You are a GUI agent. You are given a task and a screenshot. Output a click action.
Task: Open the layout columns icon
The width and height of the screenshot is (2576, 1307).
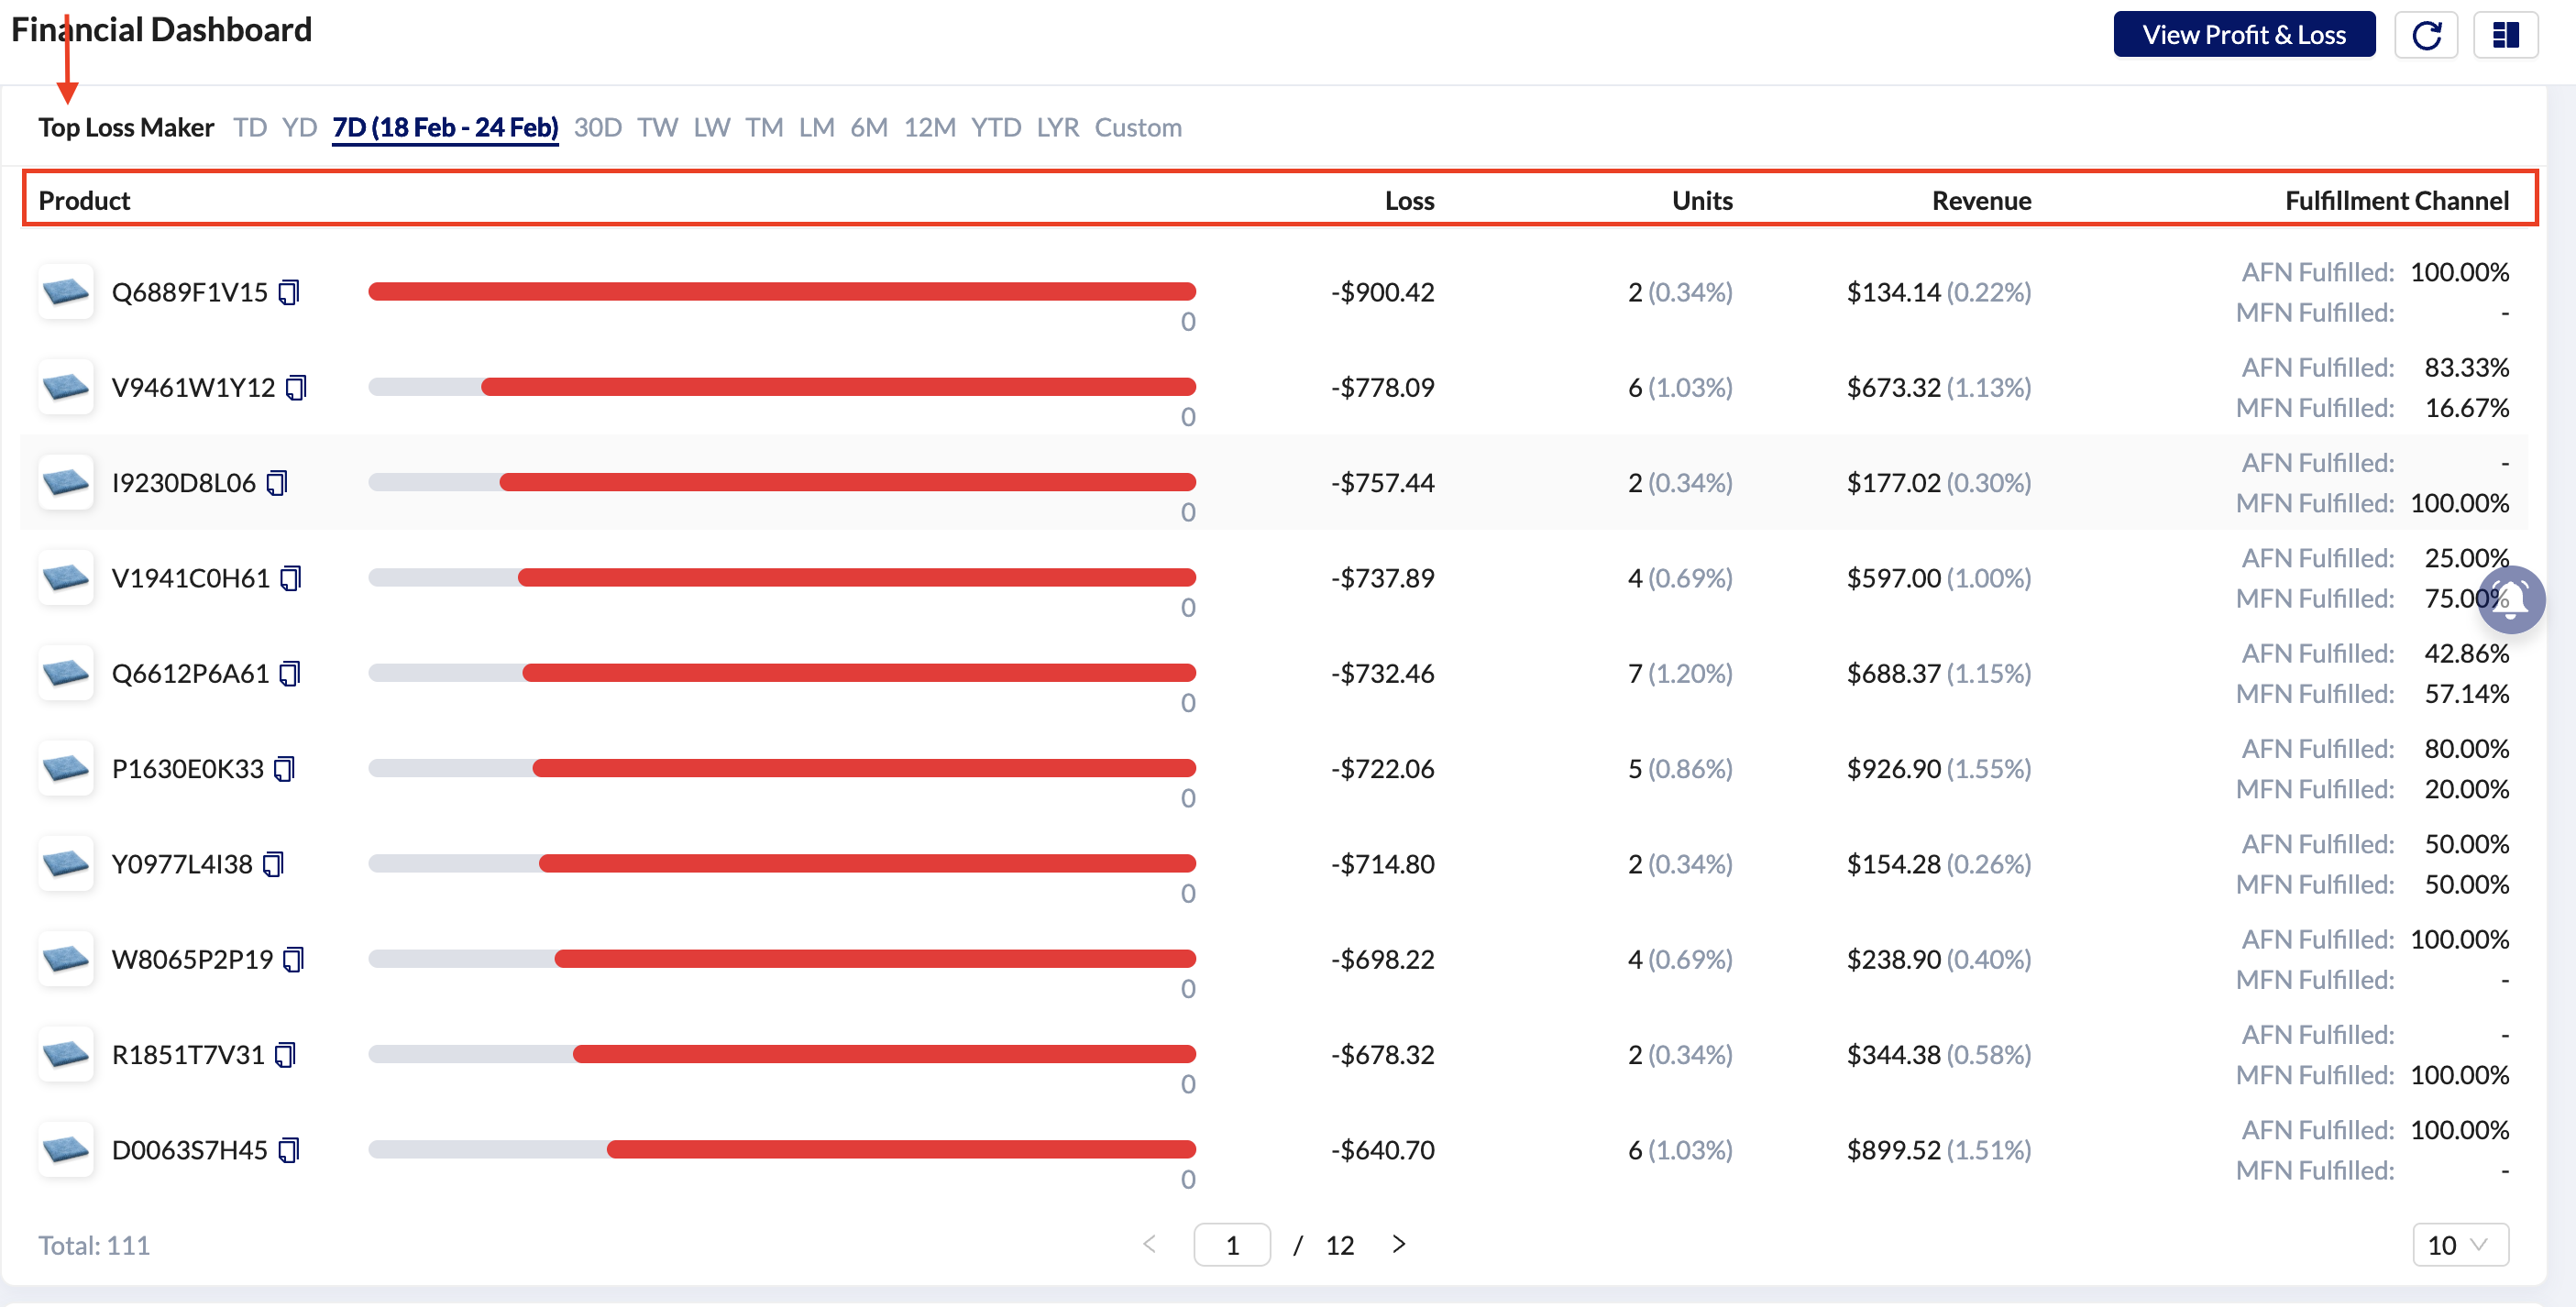coord(2505,35)
